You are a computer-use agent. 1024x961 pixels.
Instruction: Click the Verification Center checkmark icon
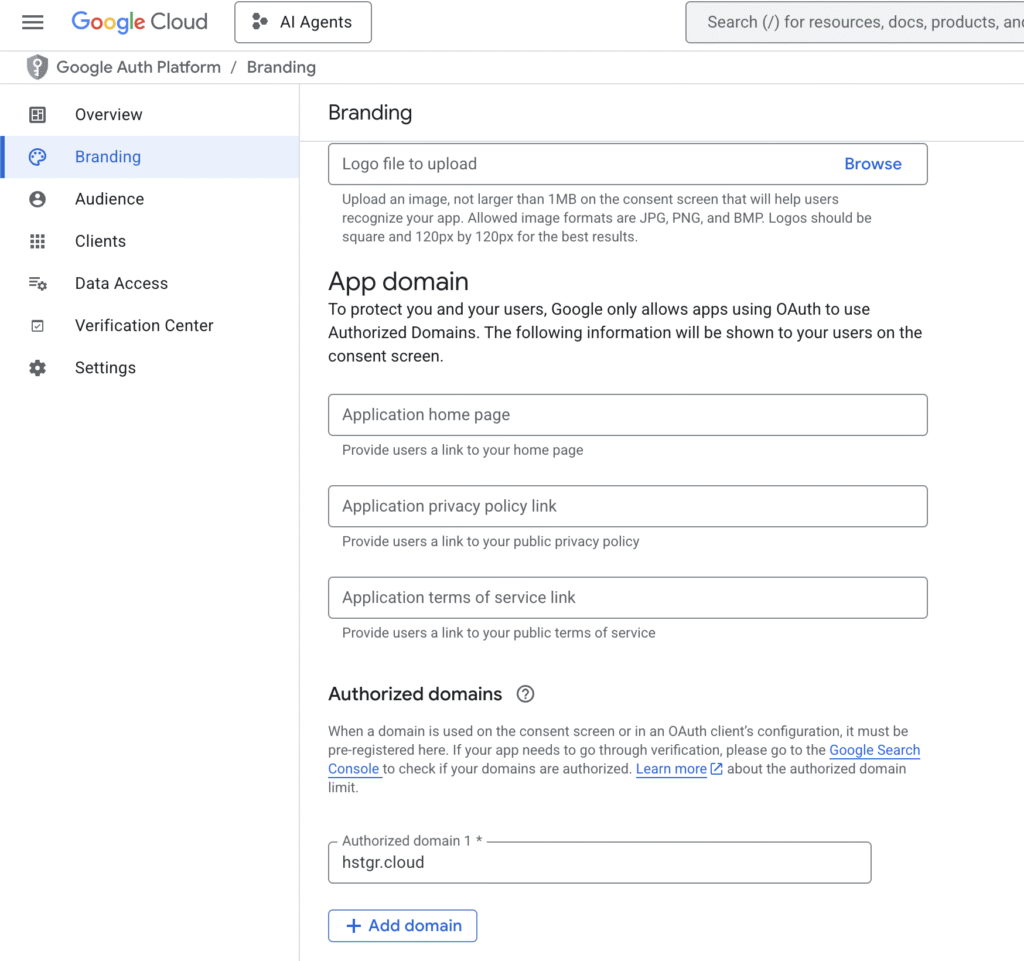coord(37,325)
